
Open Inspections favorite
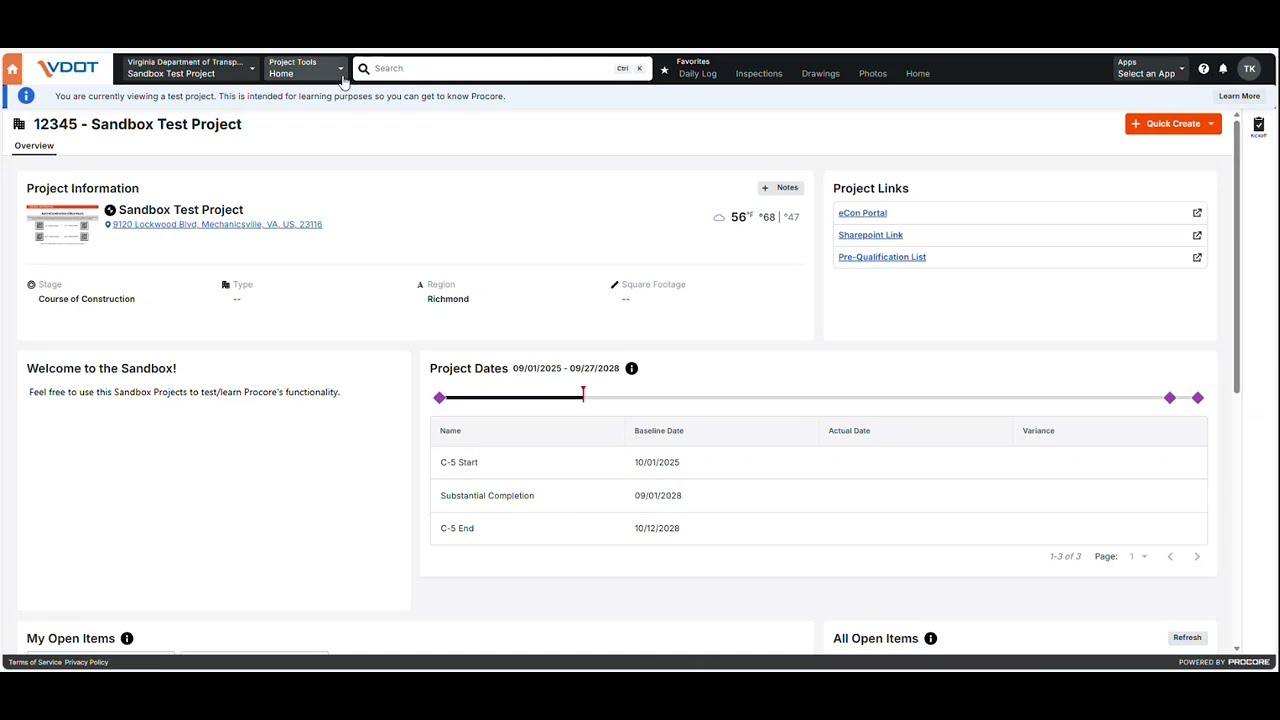click(x=759, y=74)
